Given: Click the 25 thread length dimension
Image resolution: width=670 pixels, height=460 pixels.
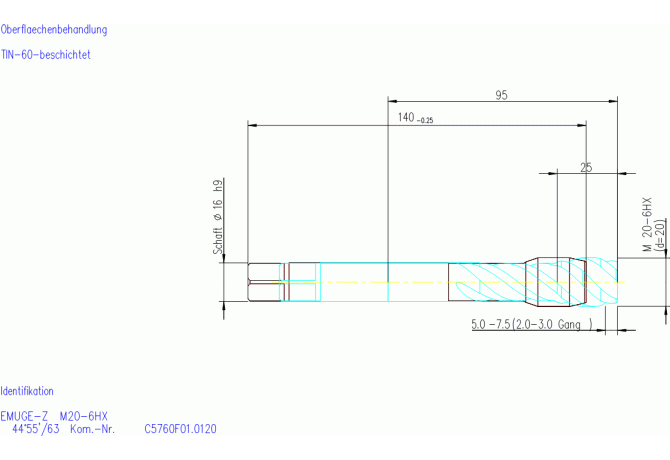Looking at the screenshot, I should pos(586,167).
